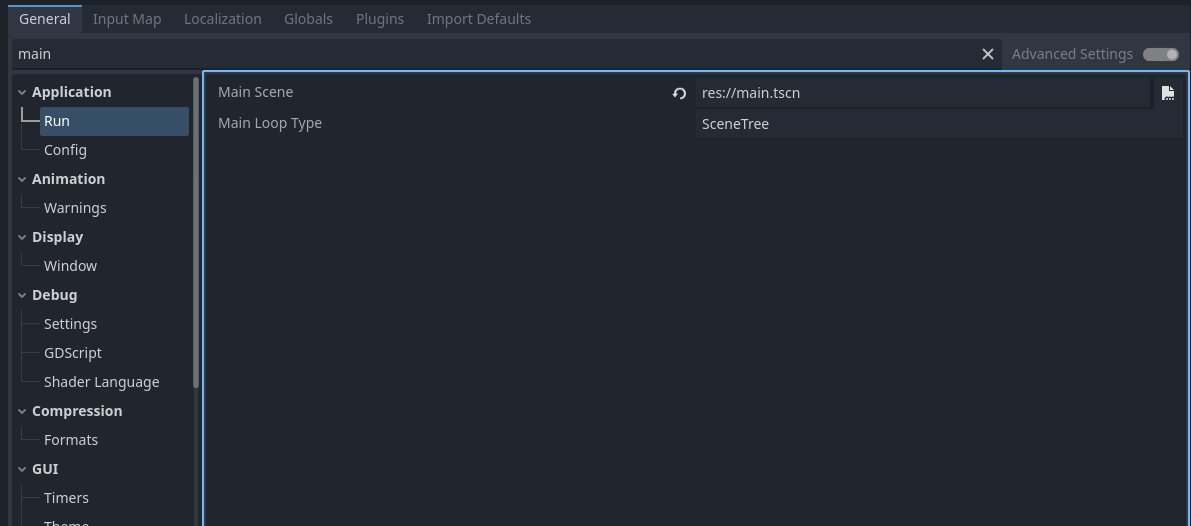Clear the search filter text
1191x526 pixels.
point(987,54)
